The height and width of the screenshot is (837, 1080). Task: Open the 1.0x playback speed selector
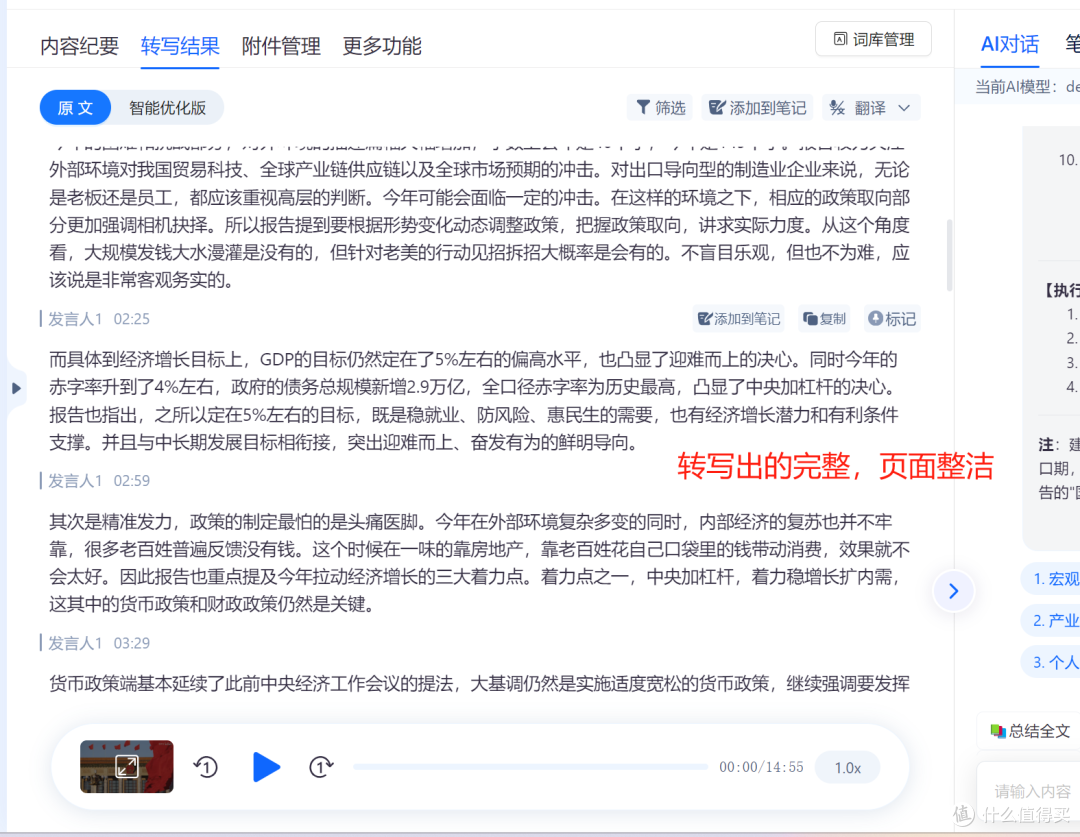847,767
